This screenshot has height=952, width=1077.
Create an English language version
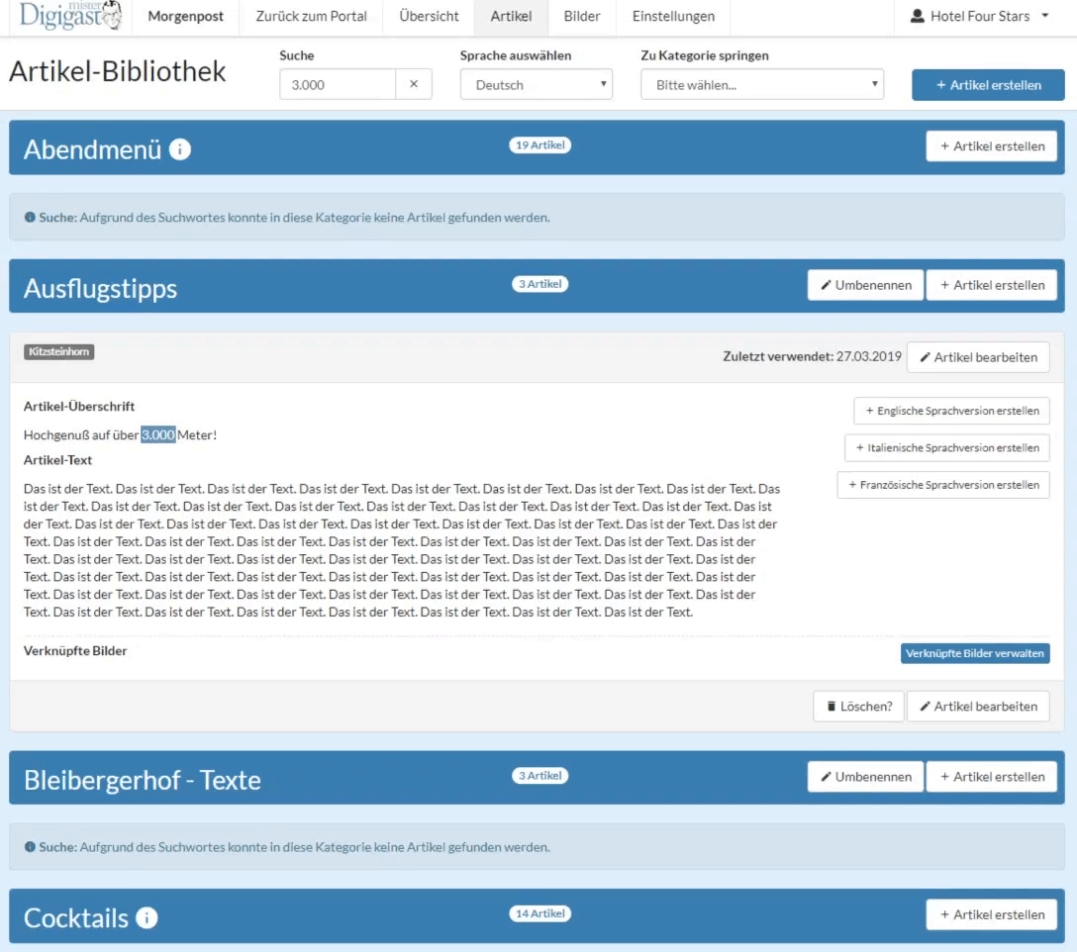click(951, 411)
